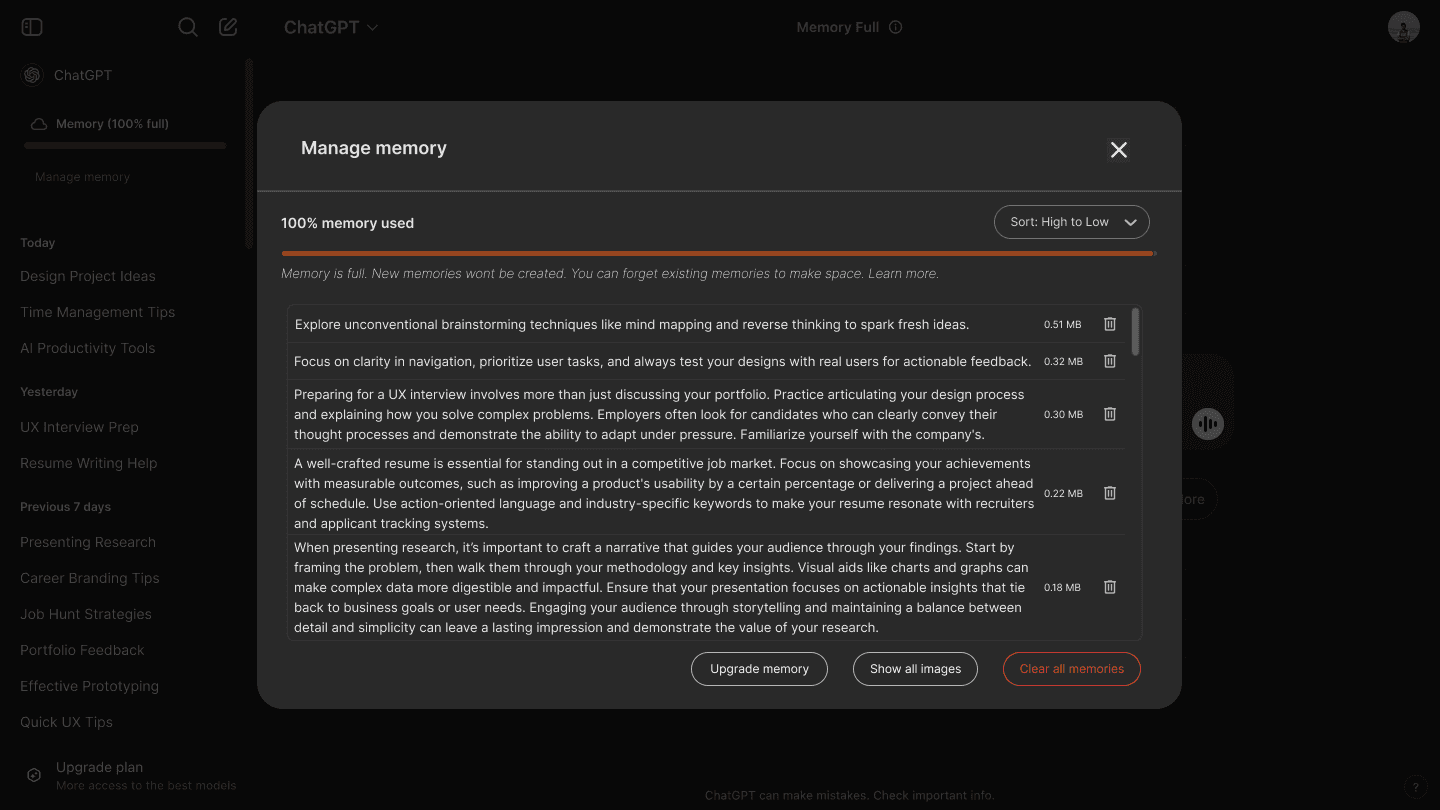Viewport: 1440px width, 810px height.
Task: Toggle the sidebar panel icon
Action: click(x=32, y=27)
